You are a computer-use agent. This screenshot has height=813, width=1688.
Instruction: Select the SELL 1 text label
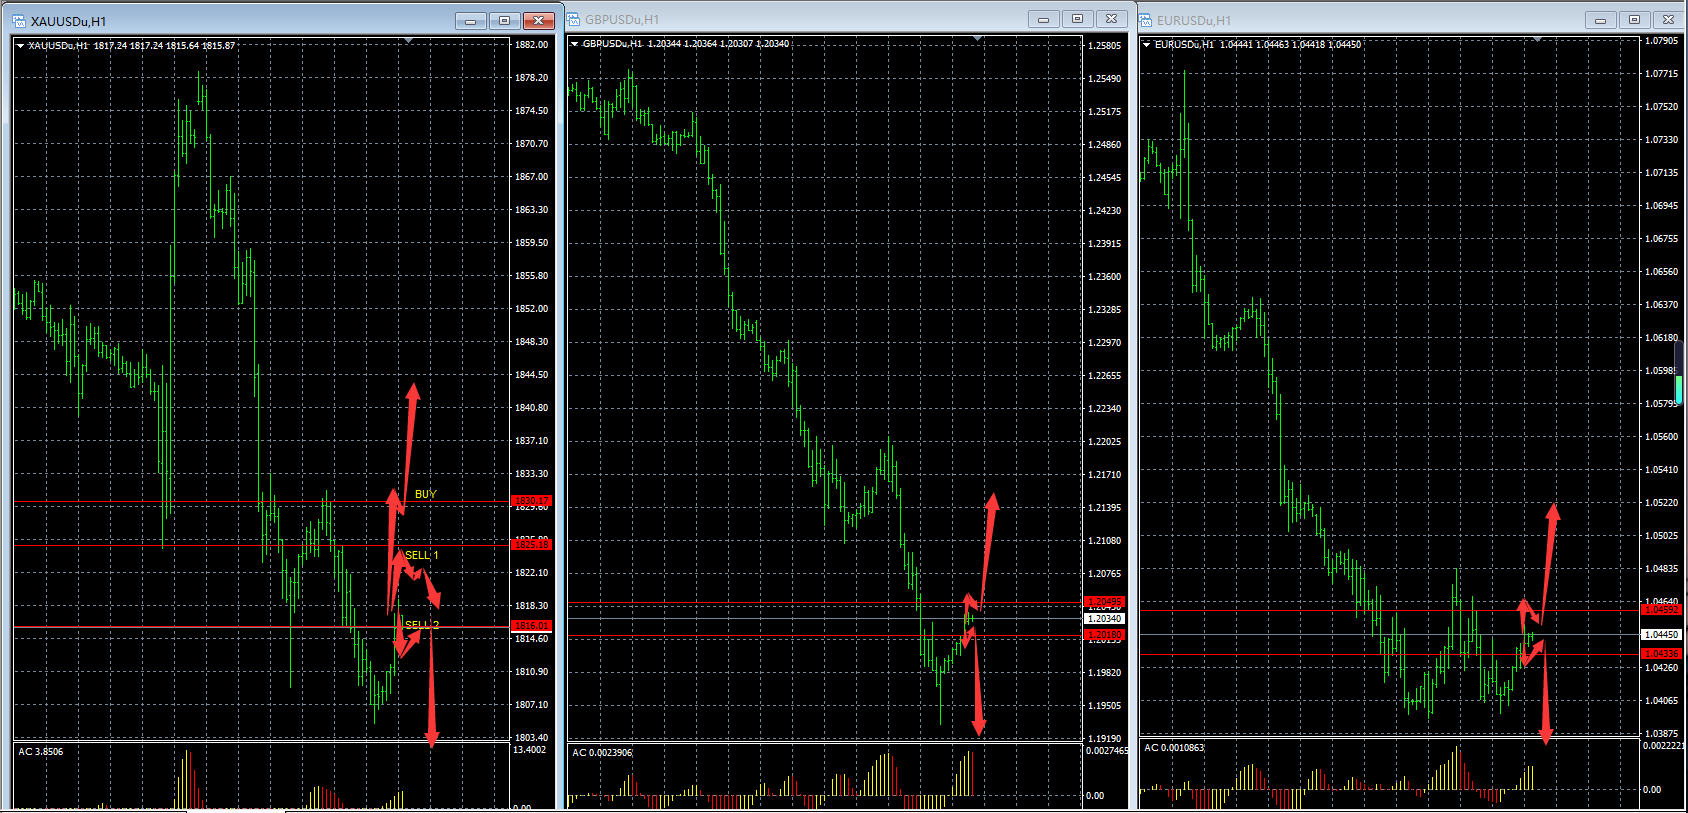pos(421,555)
